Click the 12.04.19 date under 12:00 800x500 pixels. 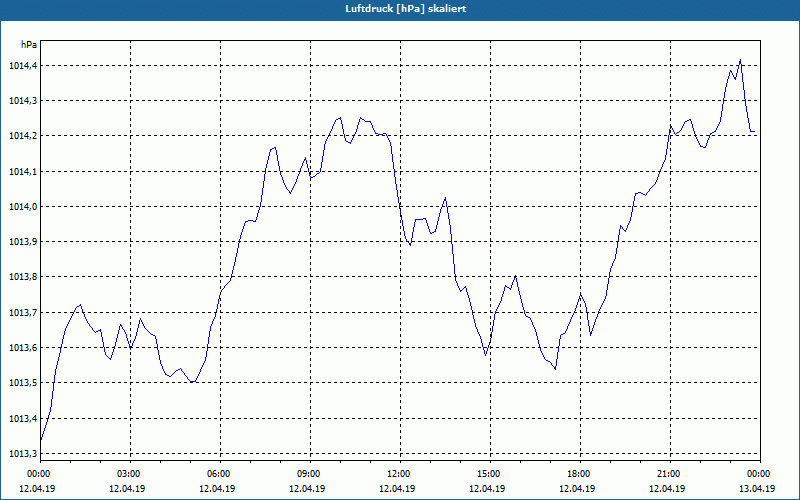(397, 489)
